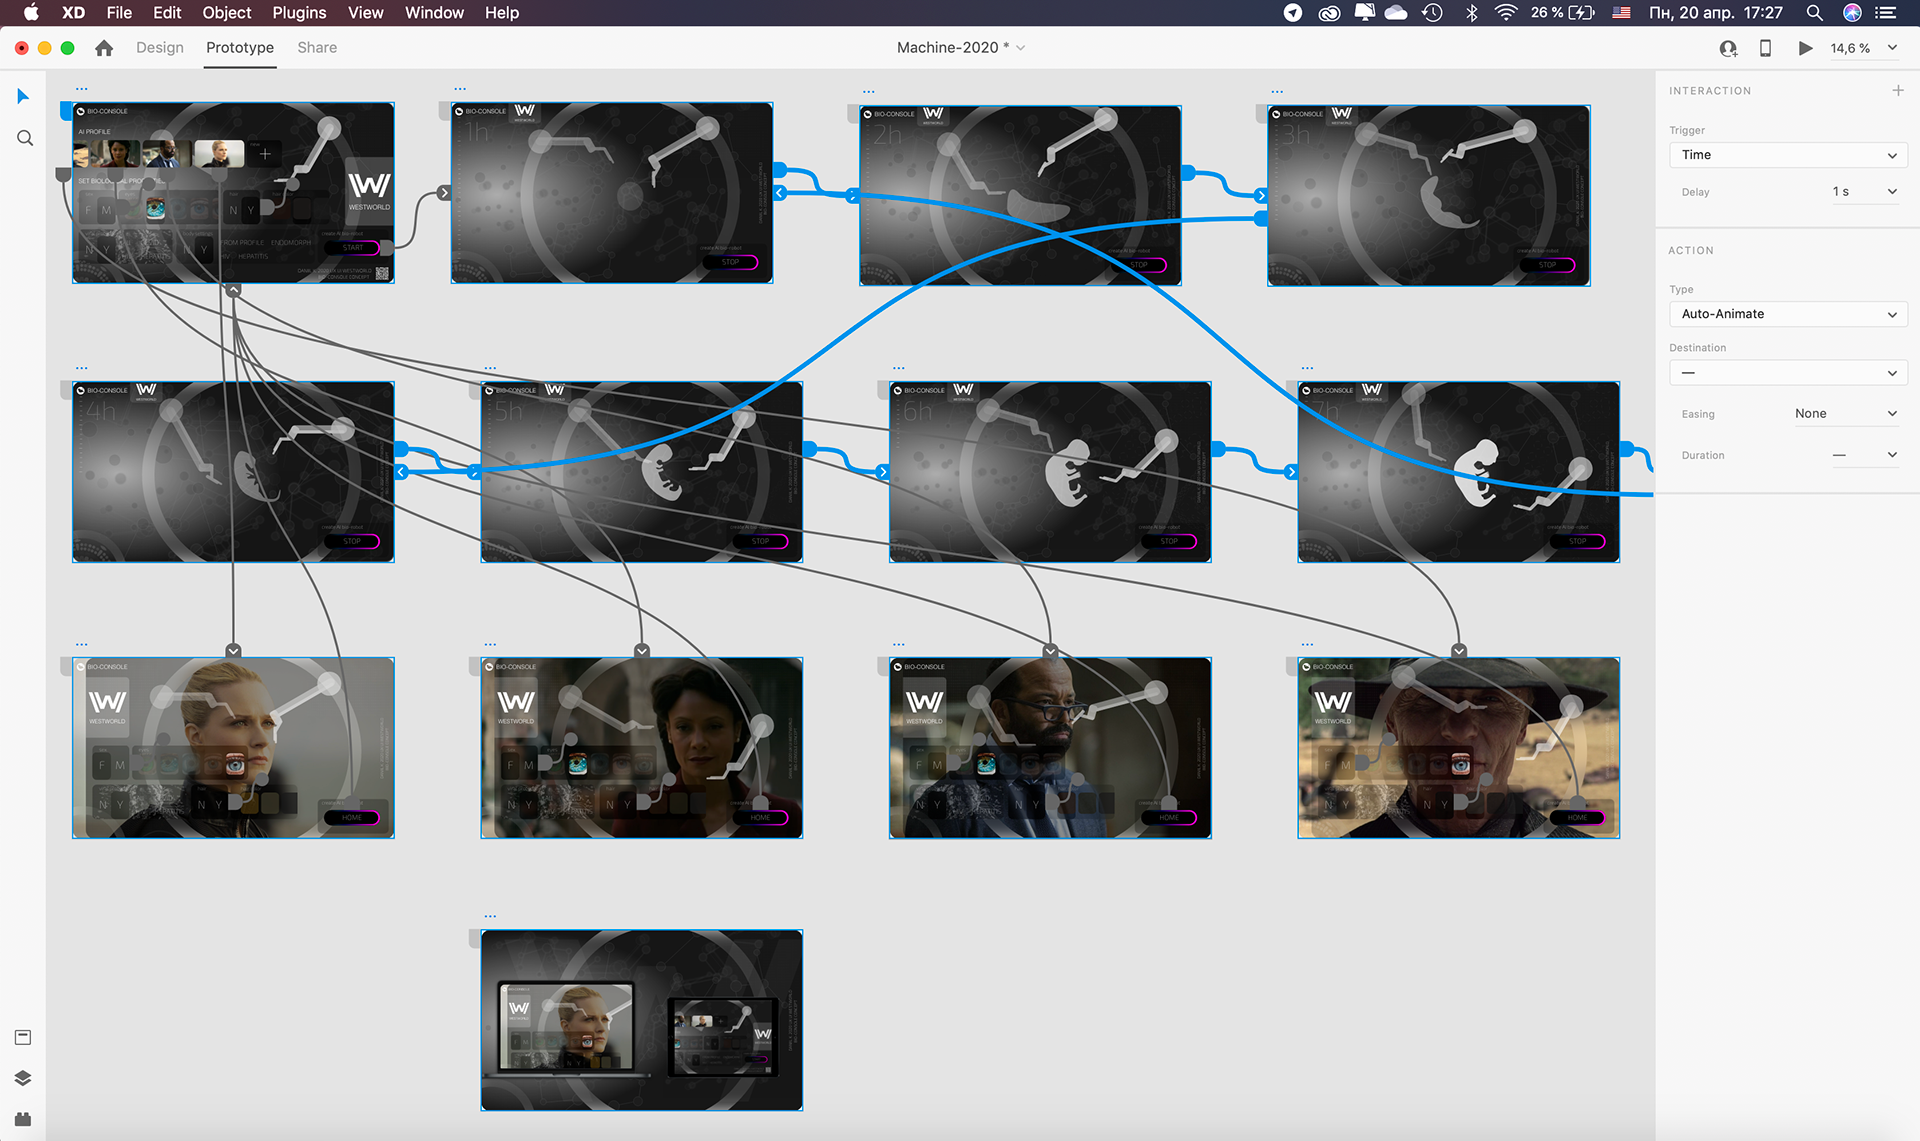
Task: Select the man with glasses portrait artboard
Action: pyautogui.click(x=1050, y=748)
